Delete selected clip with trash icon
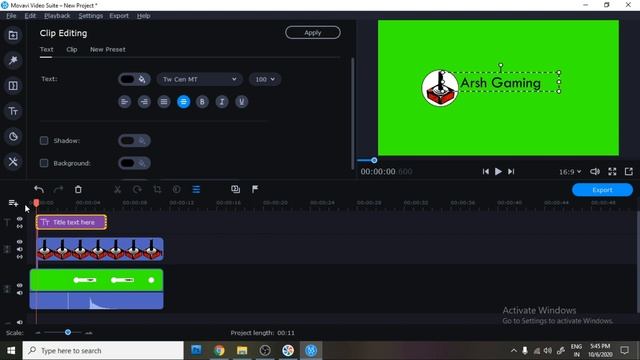 [78, 189]
